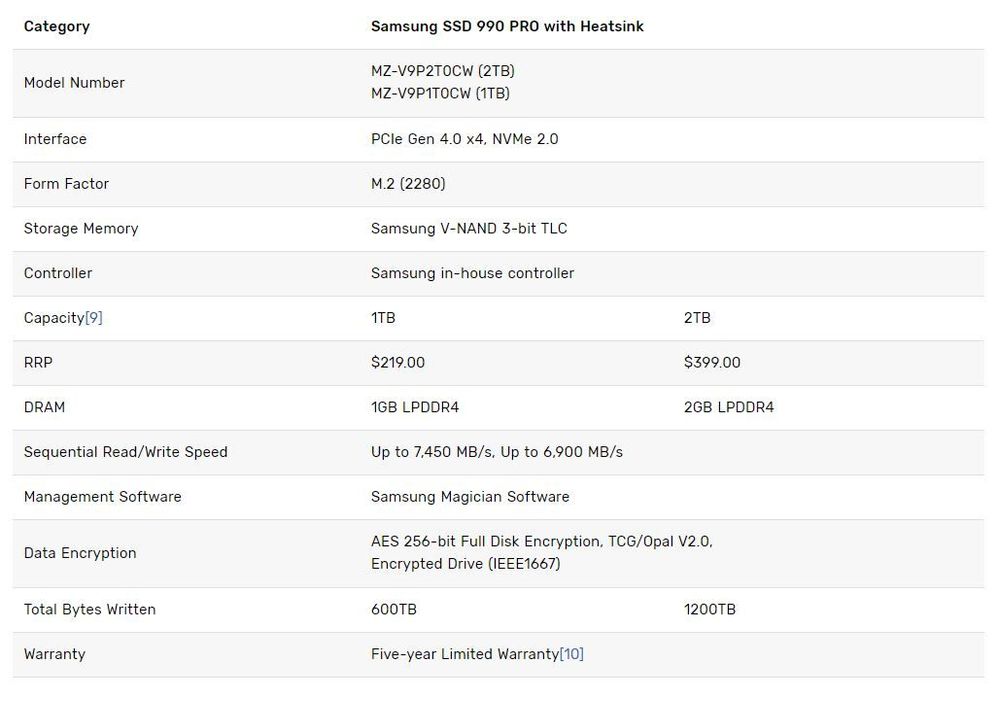Screen dimensions: 999x705
Task: Click the Samsung in-house controller text
Action: [x=472, y=273]
